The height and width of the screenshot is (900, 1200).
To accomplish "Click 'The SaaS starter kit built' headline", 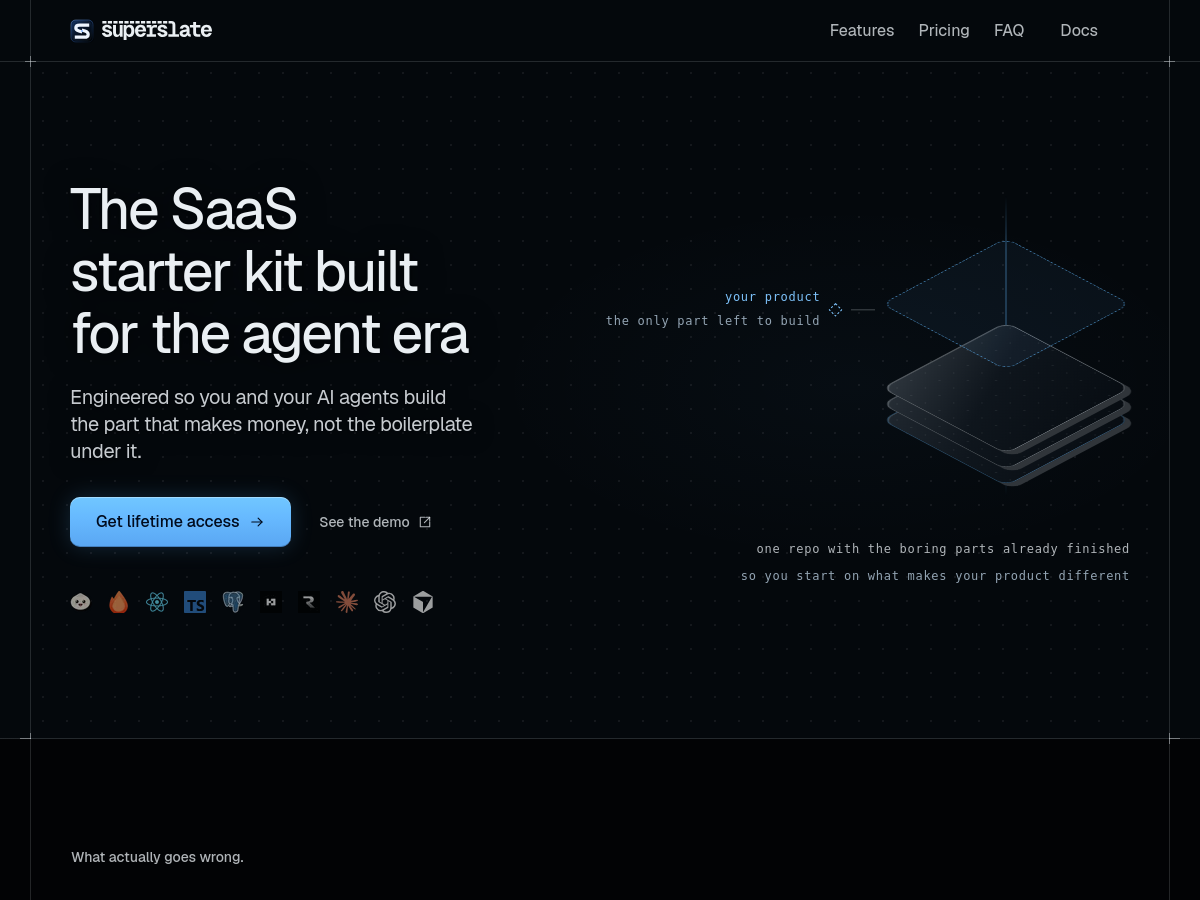I will pyautogui.click(x=270, y=271).
